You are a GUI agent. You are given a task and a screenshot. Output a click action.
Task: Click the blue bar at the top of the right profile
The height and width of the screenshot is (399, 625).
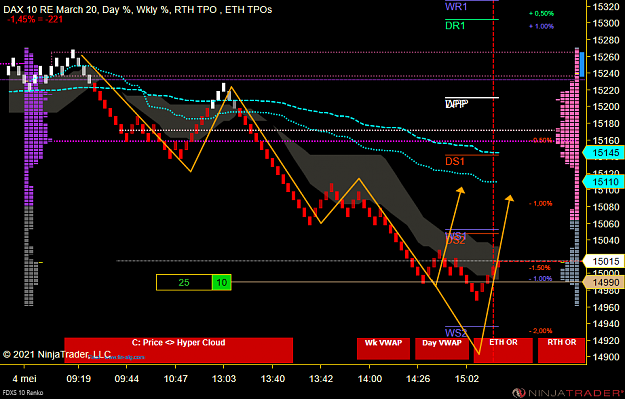pos(582,65)
